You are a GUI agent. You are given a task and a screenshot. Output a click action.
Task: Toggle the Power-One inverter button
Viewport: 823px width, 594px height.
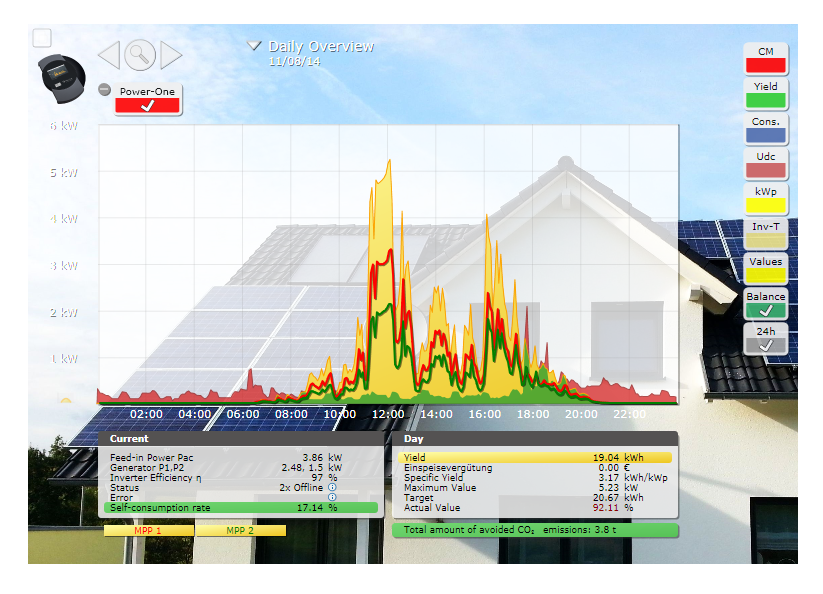[147, 99]
